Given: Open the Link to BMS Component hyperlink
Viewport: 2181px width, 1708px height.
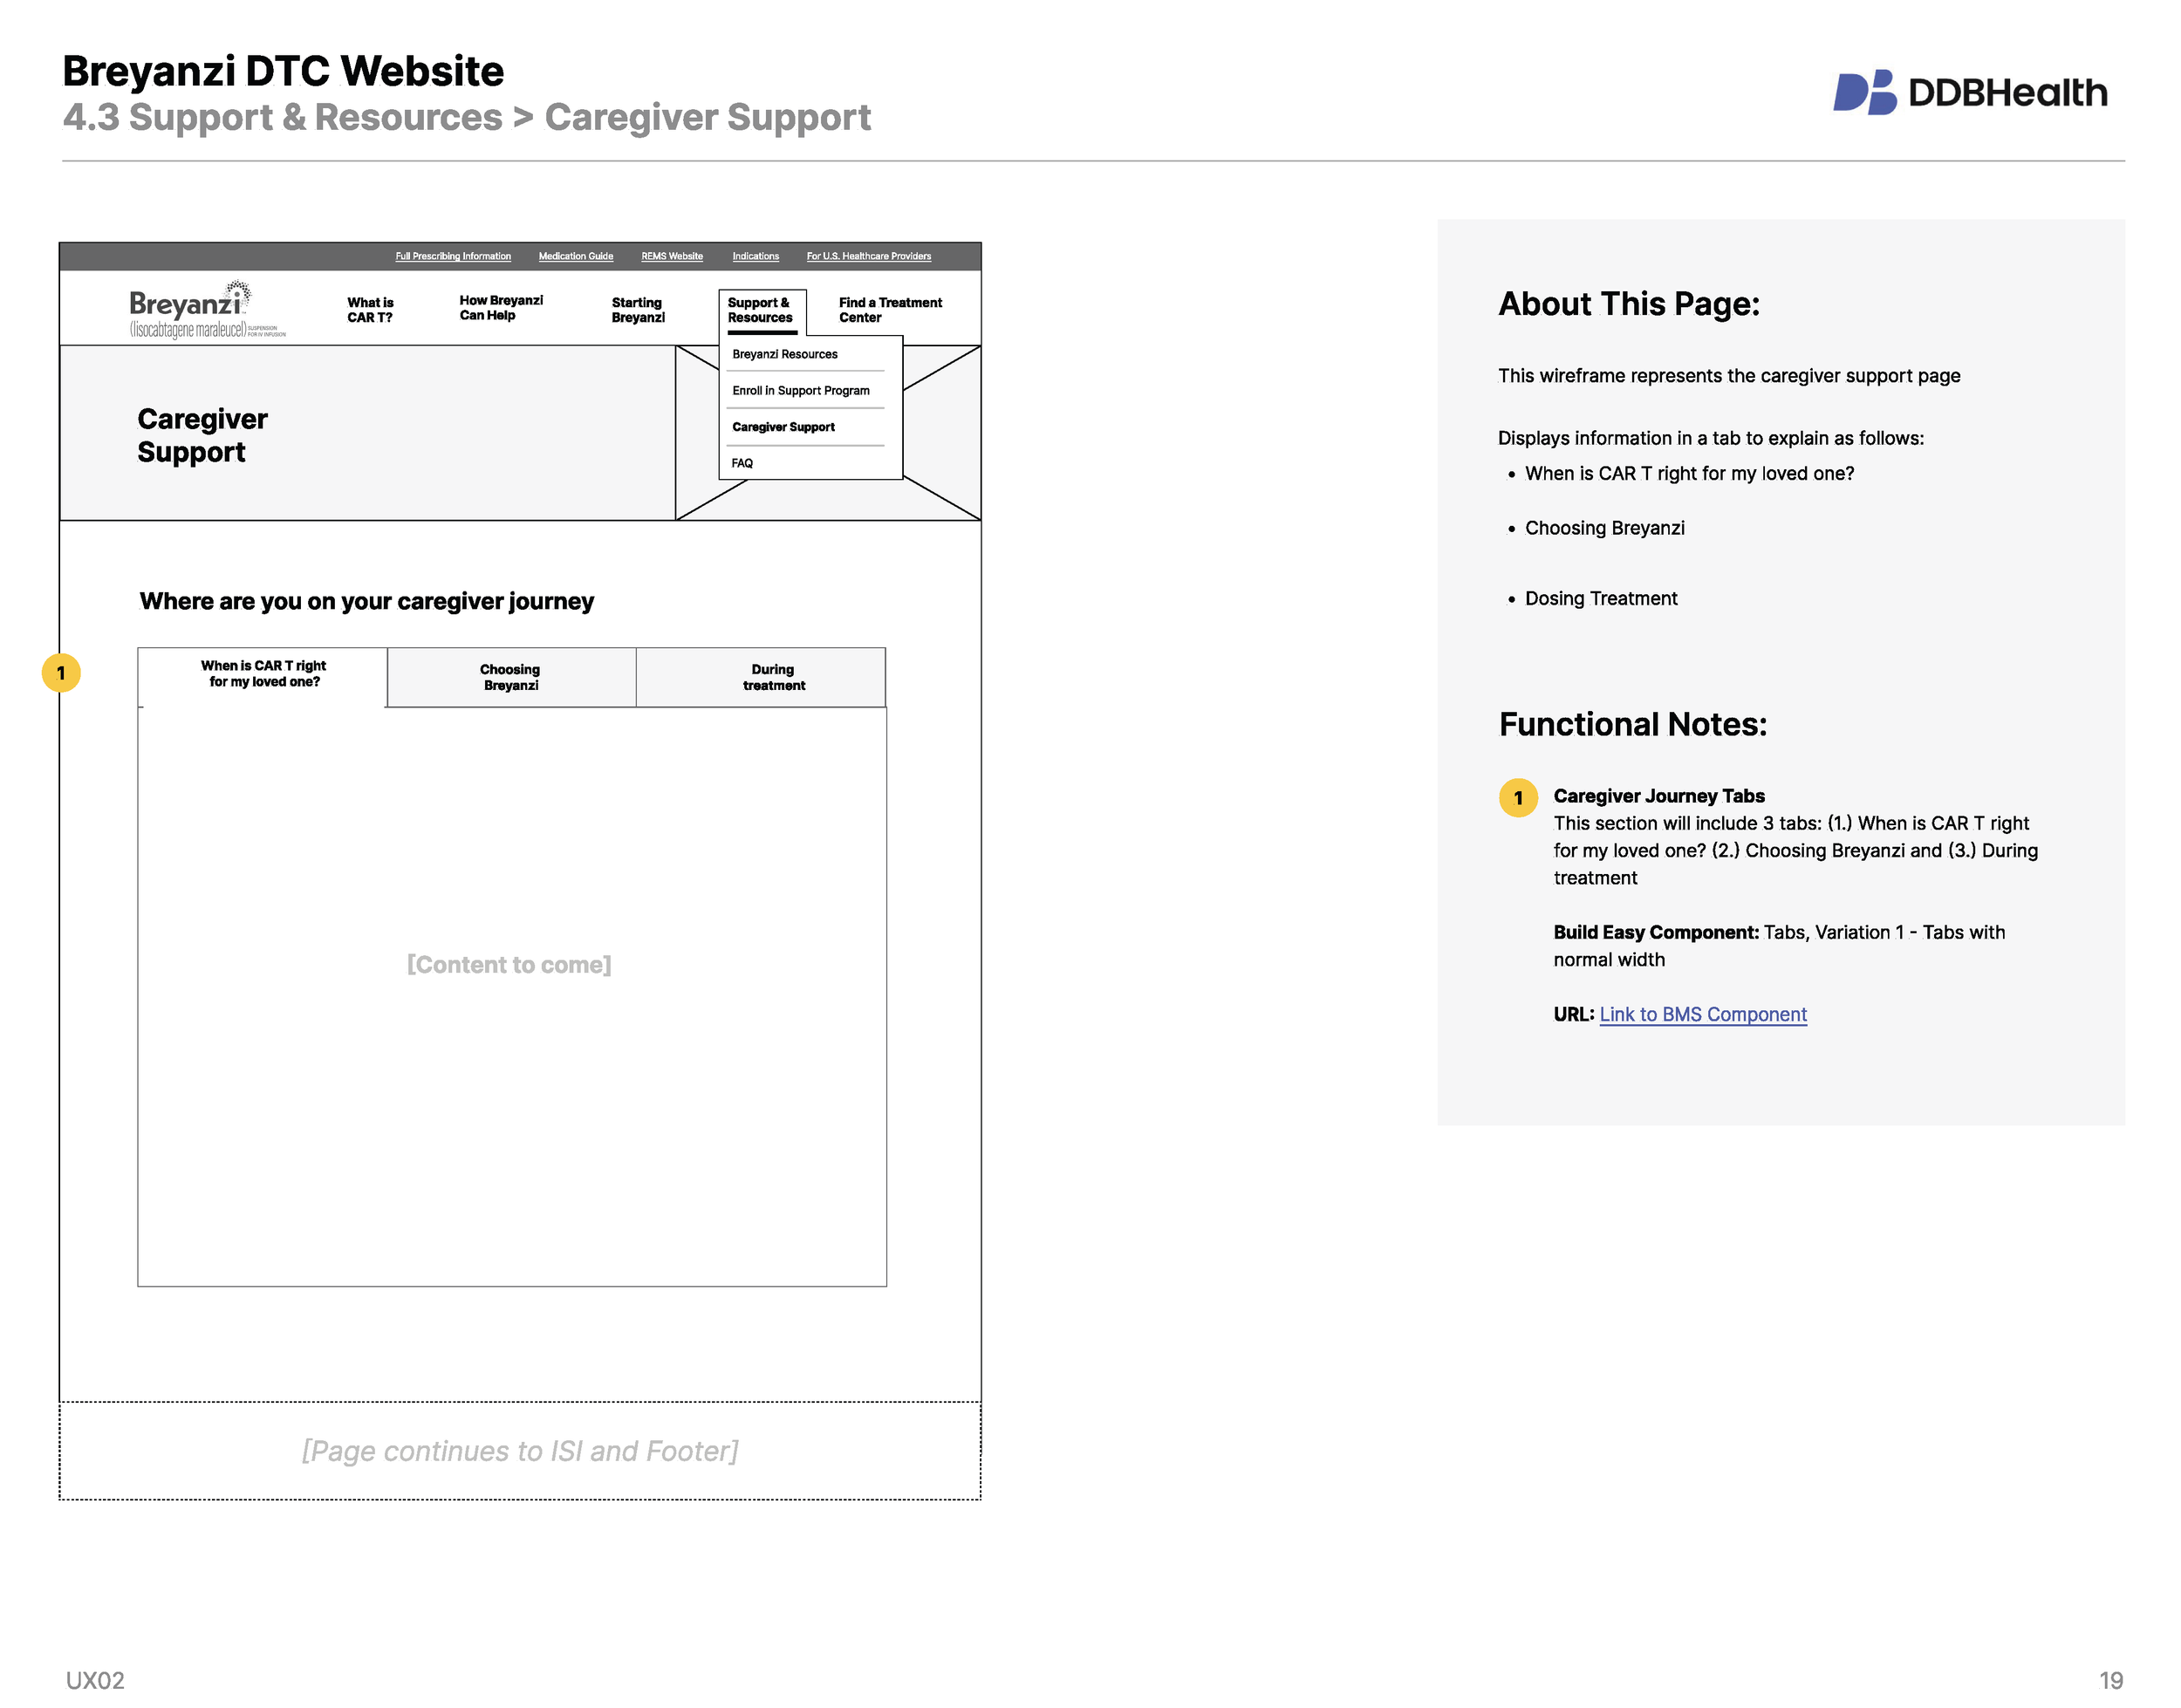Looking at the screenshot, I should tap(1702, 1014).
